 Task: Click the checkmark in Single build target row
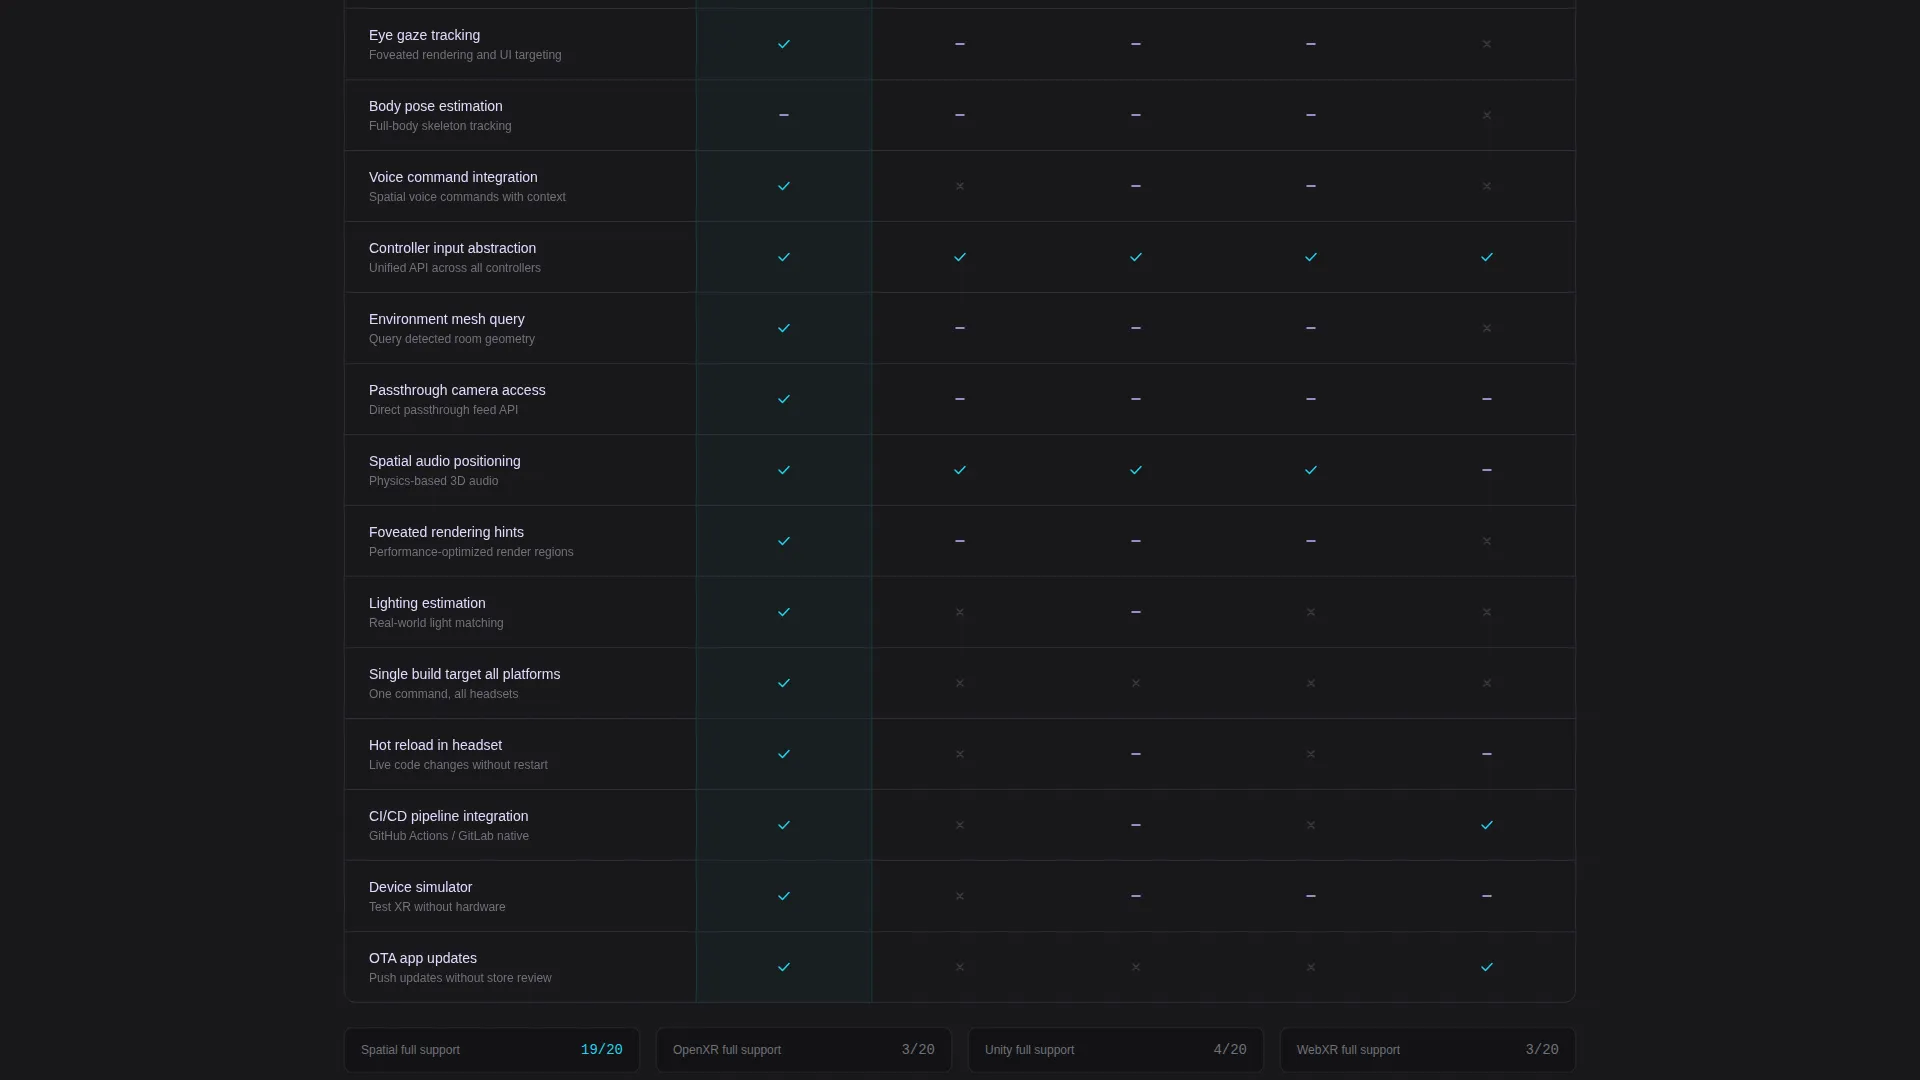pyautogui.click(x=784, y=683)
